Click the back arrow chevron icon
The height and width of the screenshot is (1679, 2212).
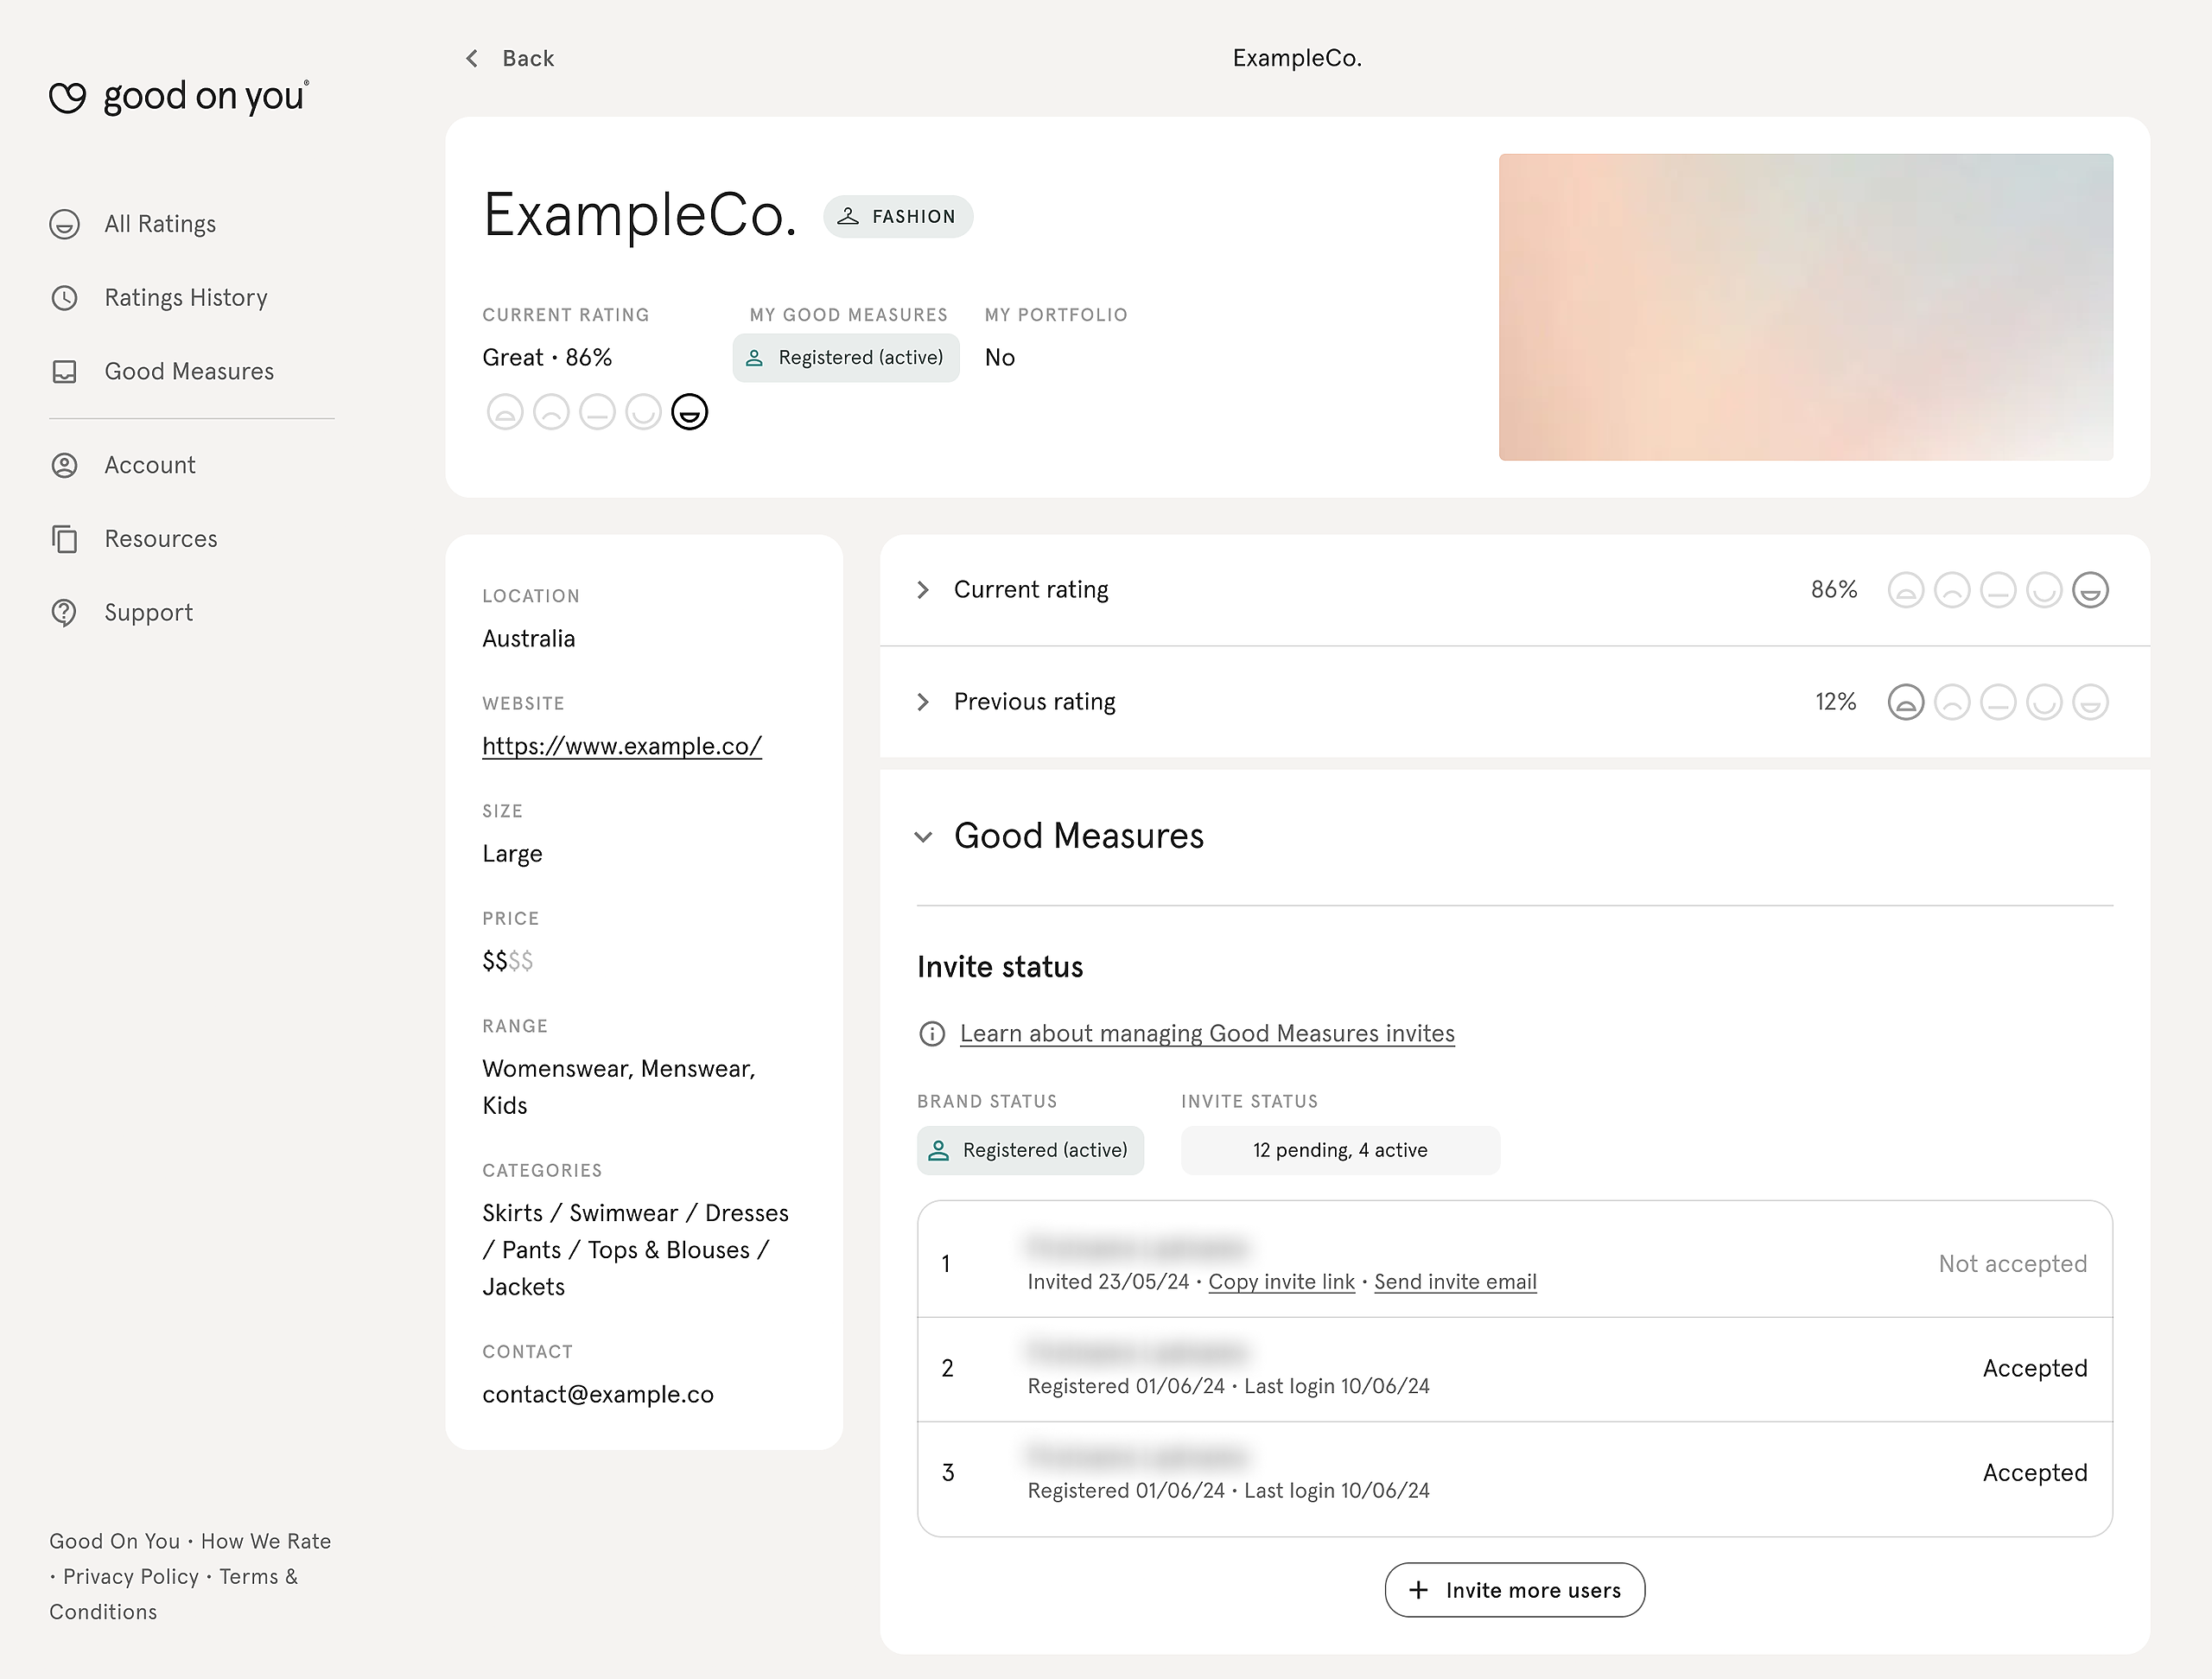pos(472,58)
